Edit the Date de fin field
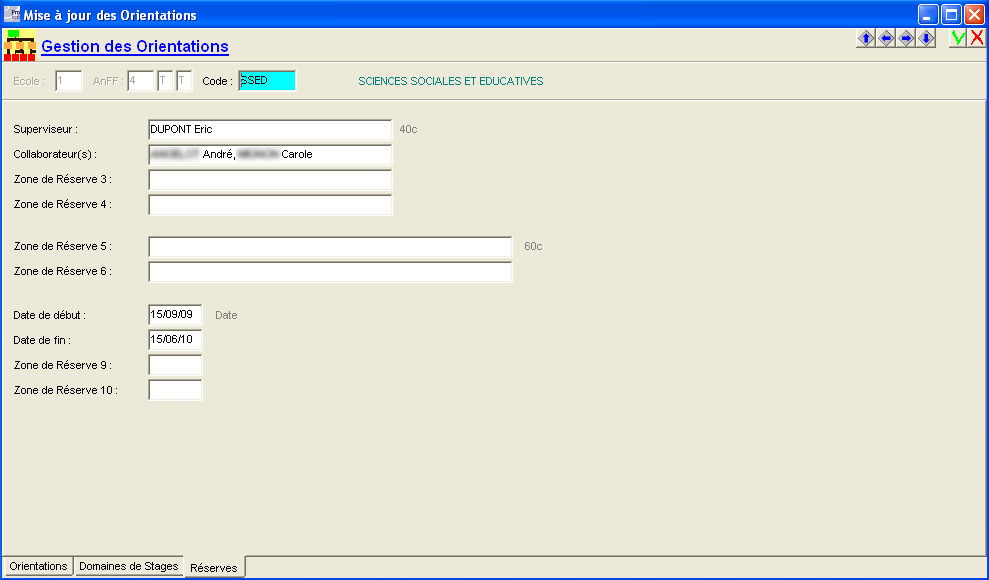The width and height of the screenshot is (989, 580). coord(175,340)
